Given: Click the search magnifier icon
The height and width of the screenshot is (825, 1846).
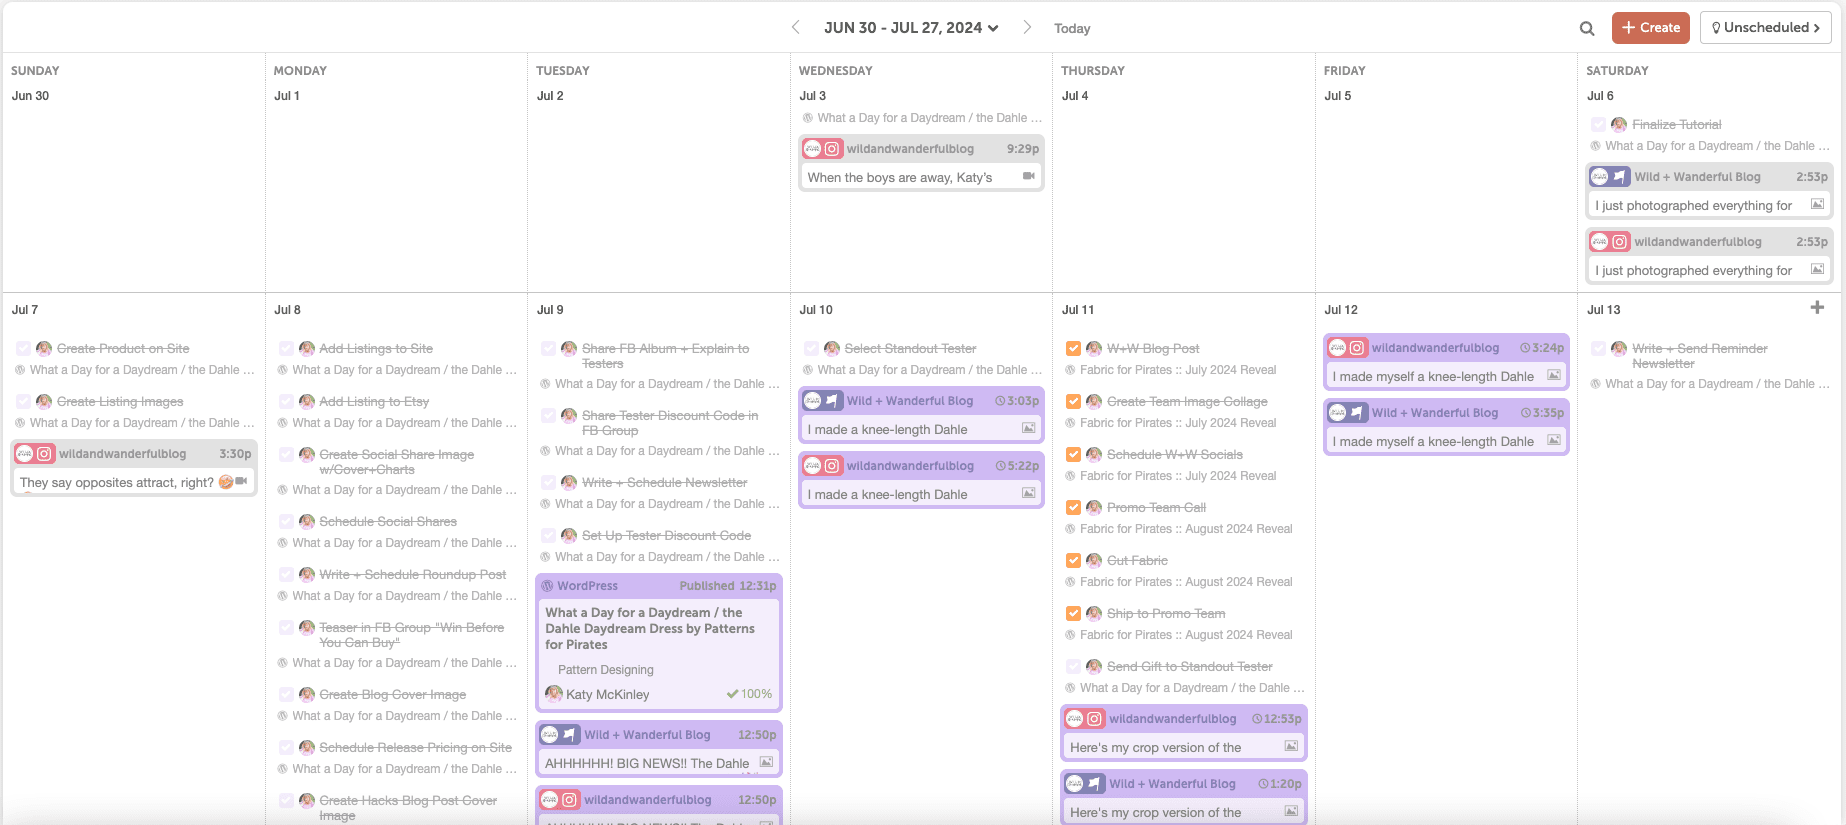Looking at the screenshot, I should (x=1586, y=28).
